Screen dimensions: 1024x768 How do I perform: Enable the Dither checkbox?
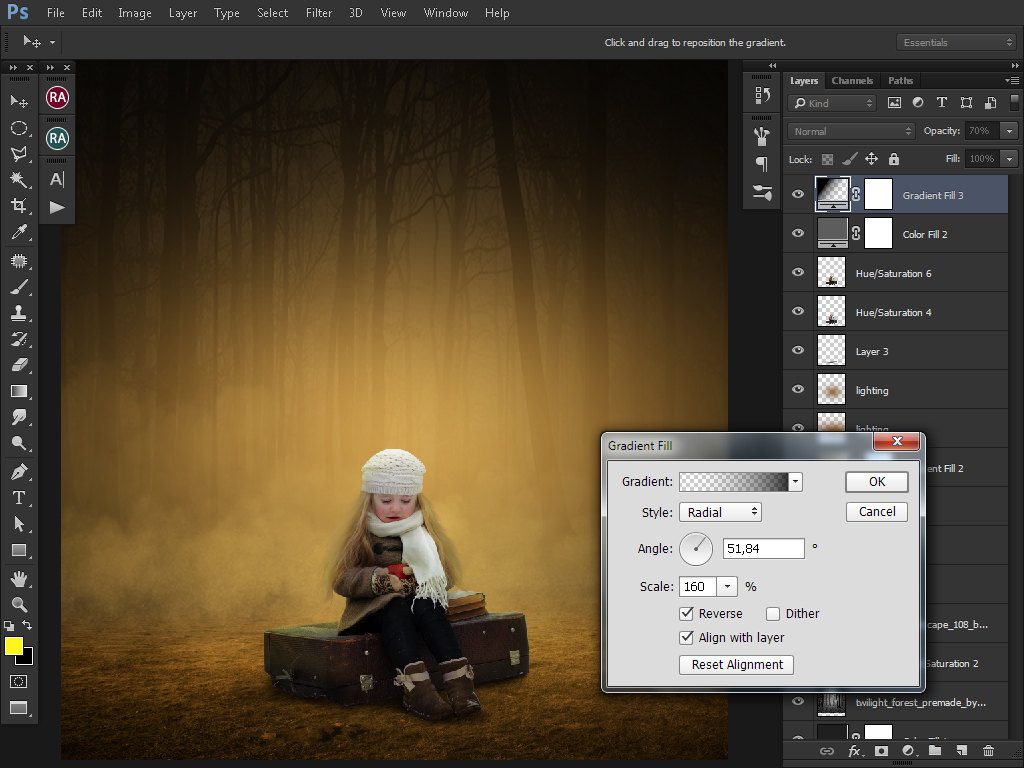[x=773, y=614]
